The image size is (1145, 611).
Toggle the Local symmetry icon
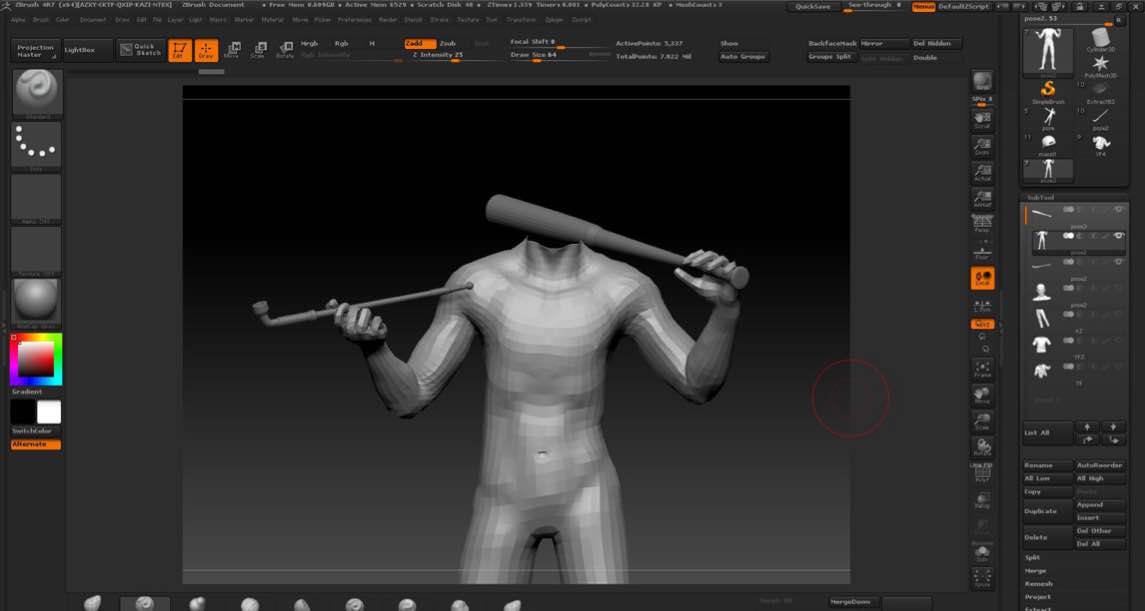[982, 277]
